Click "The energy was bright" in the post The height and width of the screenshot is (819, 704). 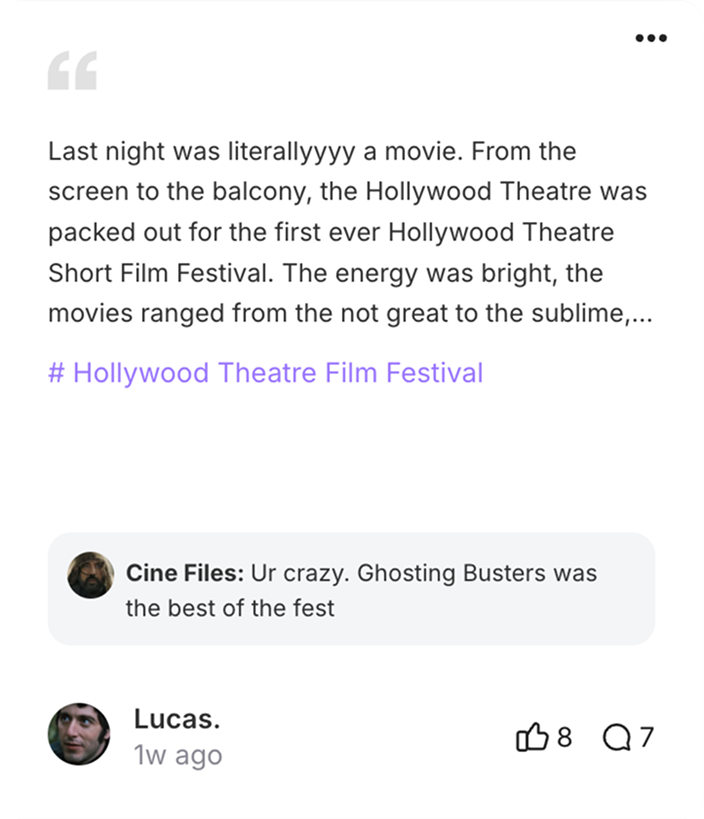click(397, 272)
